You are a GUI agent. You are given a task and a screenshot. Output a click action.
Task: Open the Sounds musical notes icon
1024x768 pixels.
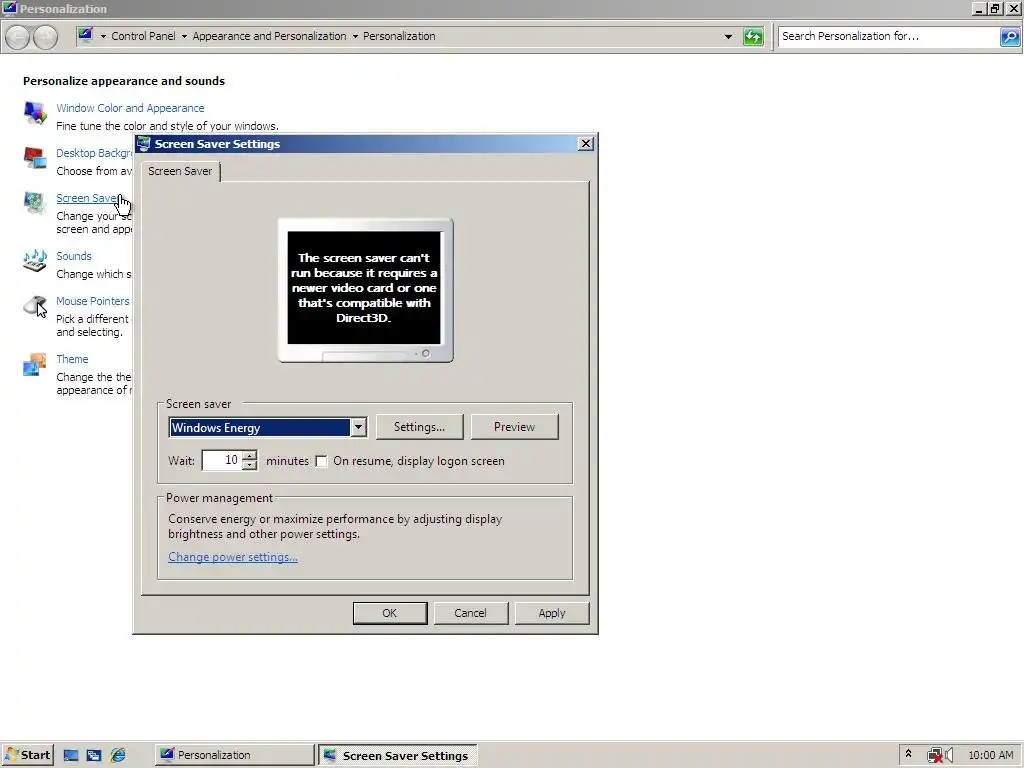tap(35, 261)
